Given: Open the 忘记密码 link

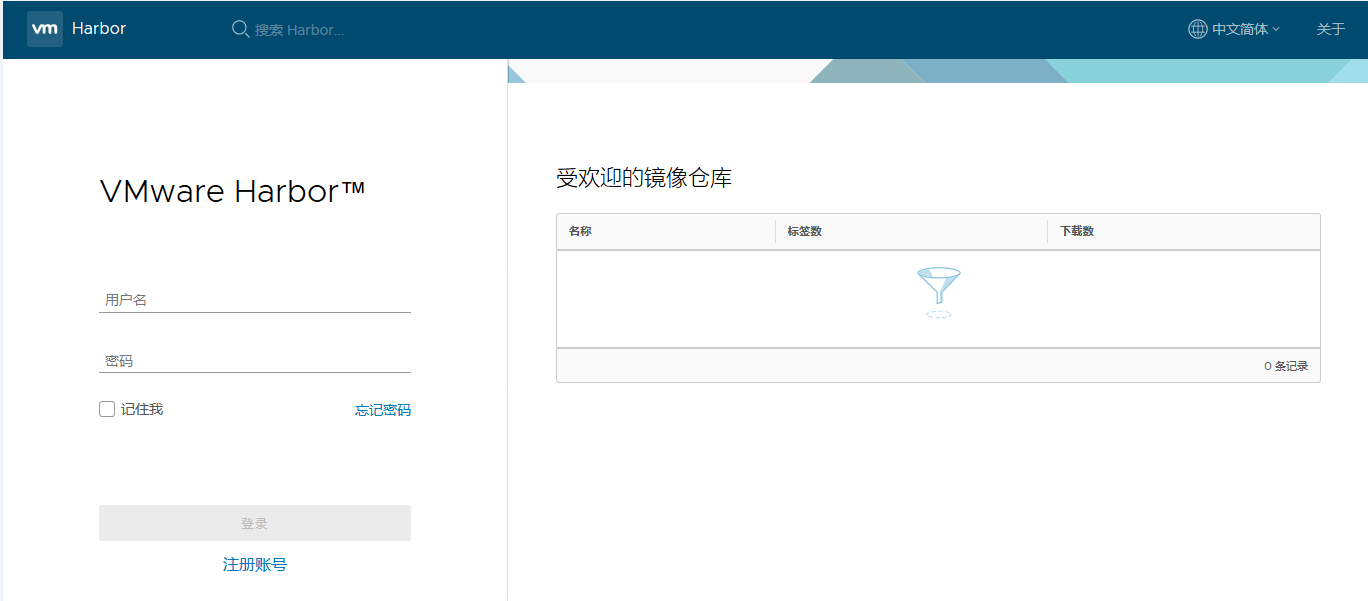Looking at the screenshot, I should coord(383,410).
